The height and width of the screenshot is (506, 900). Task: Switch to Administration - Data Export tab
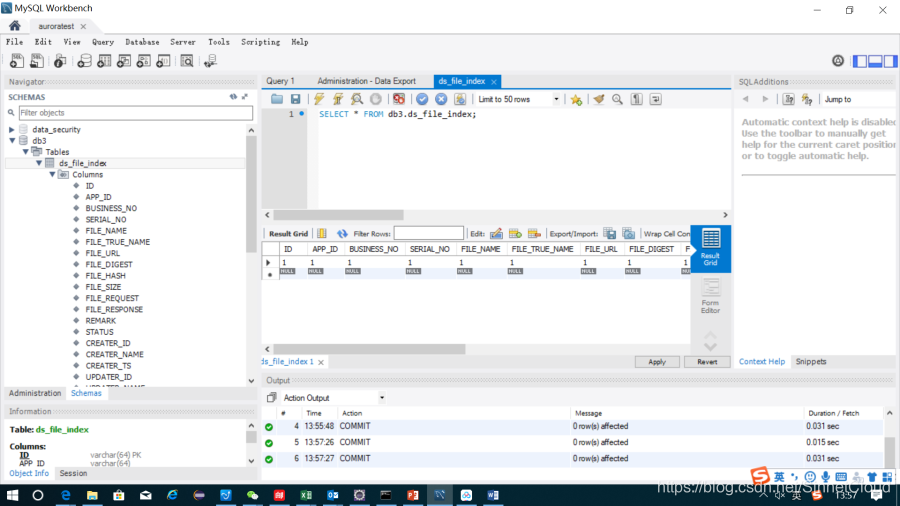click(x=366, y=81)
